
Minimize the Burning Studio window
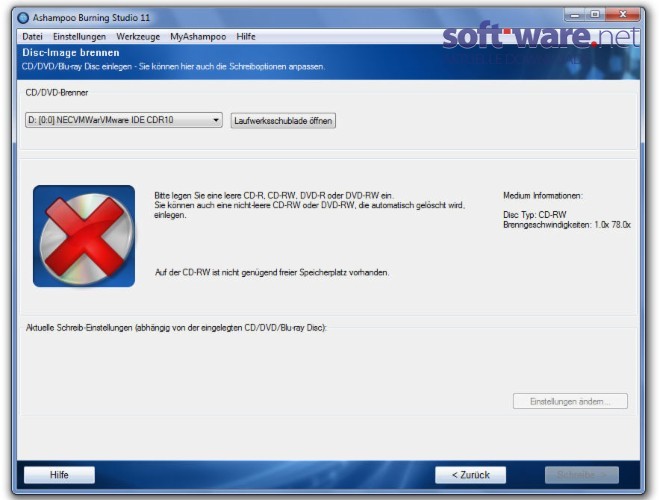(x=575, y=15)
